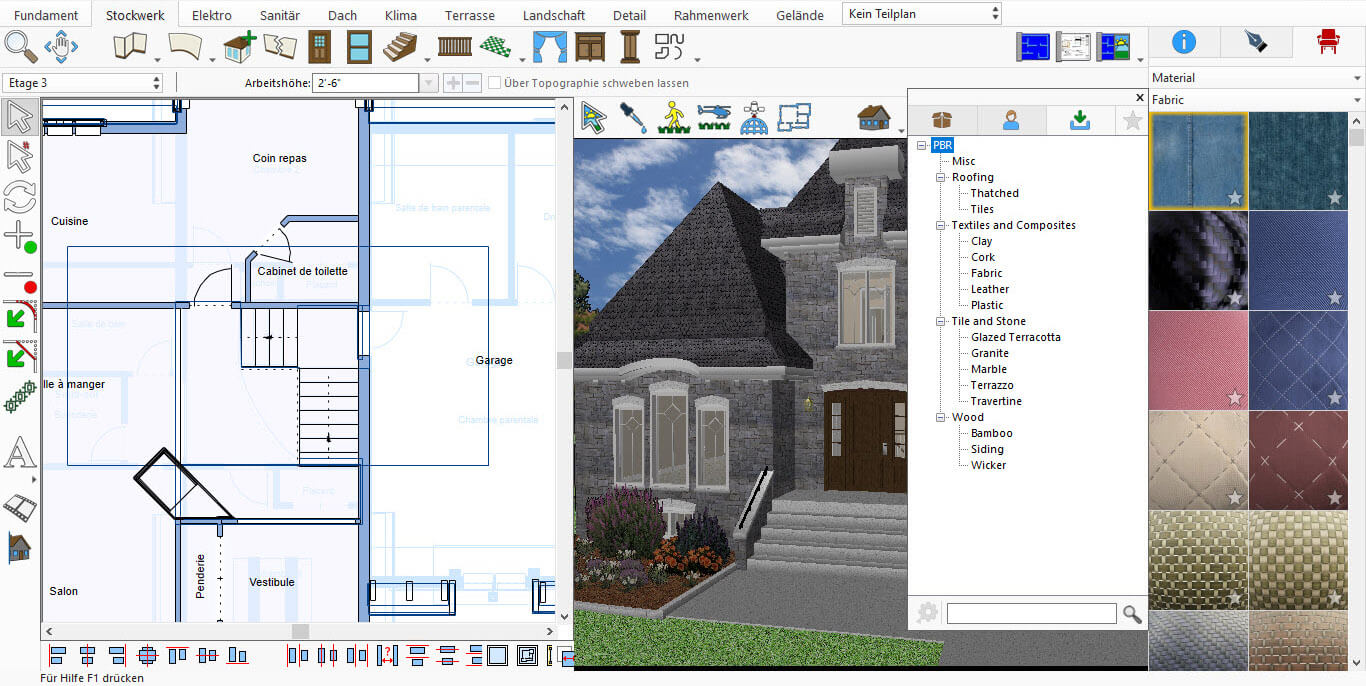Open the Kein Teilplan dropdown

click(x=922, y=14)
